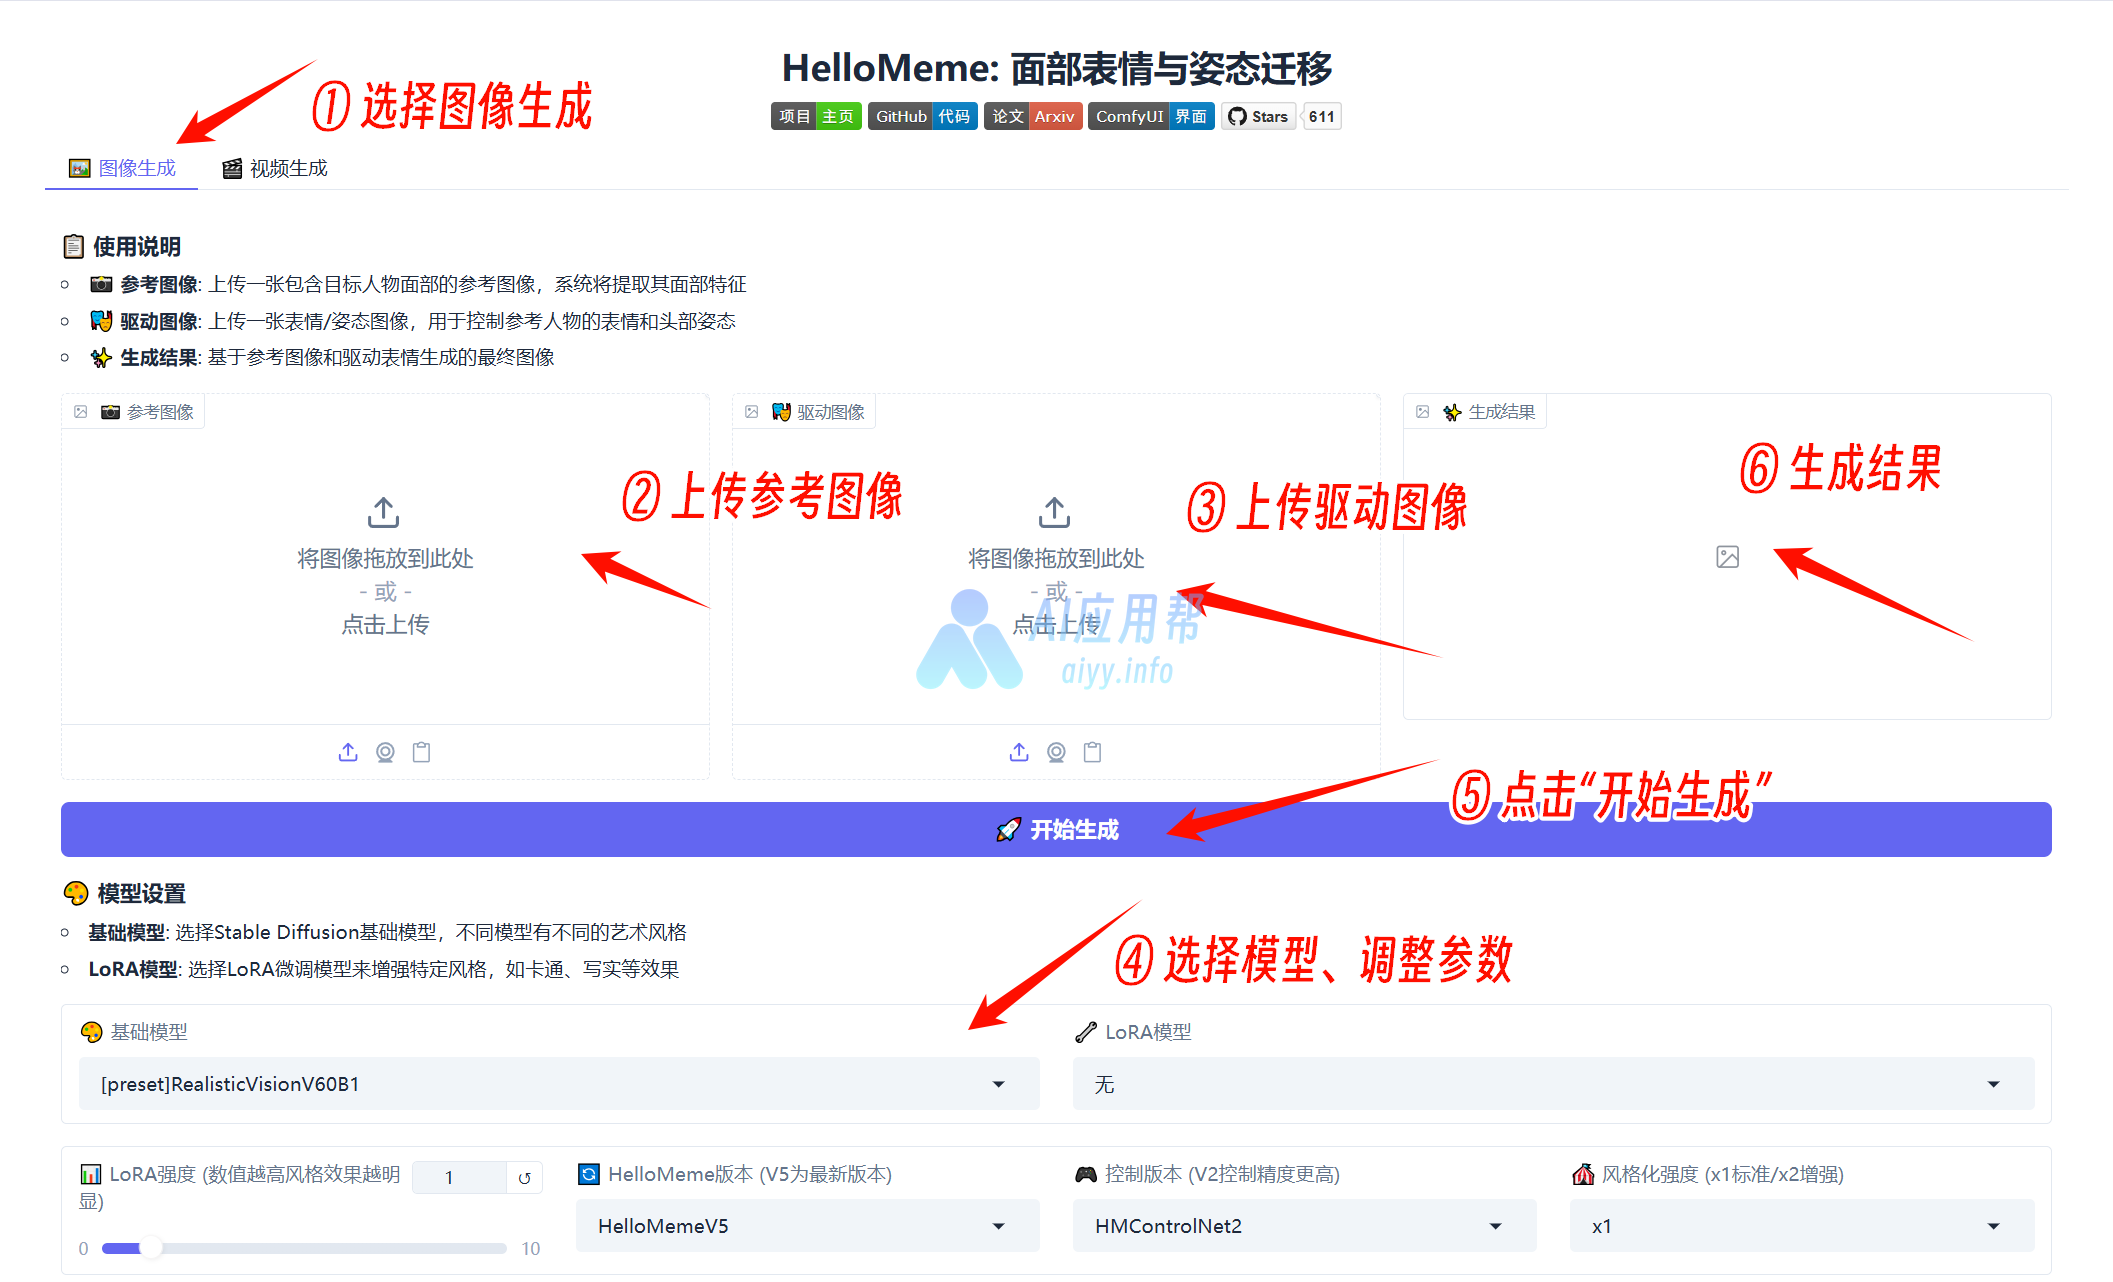Click the LoRA强度 slider track
This screenshot has width=2113, height=1282.
coord(304,1248)
